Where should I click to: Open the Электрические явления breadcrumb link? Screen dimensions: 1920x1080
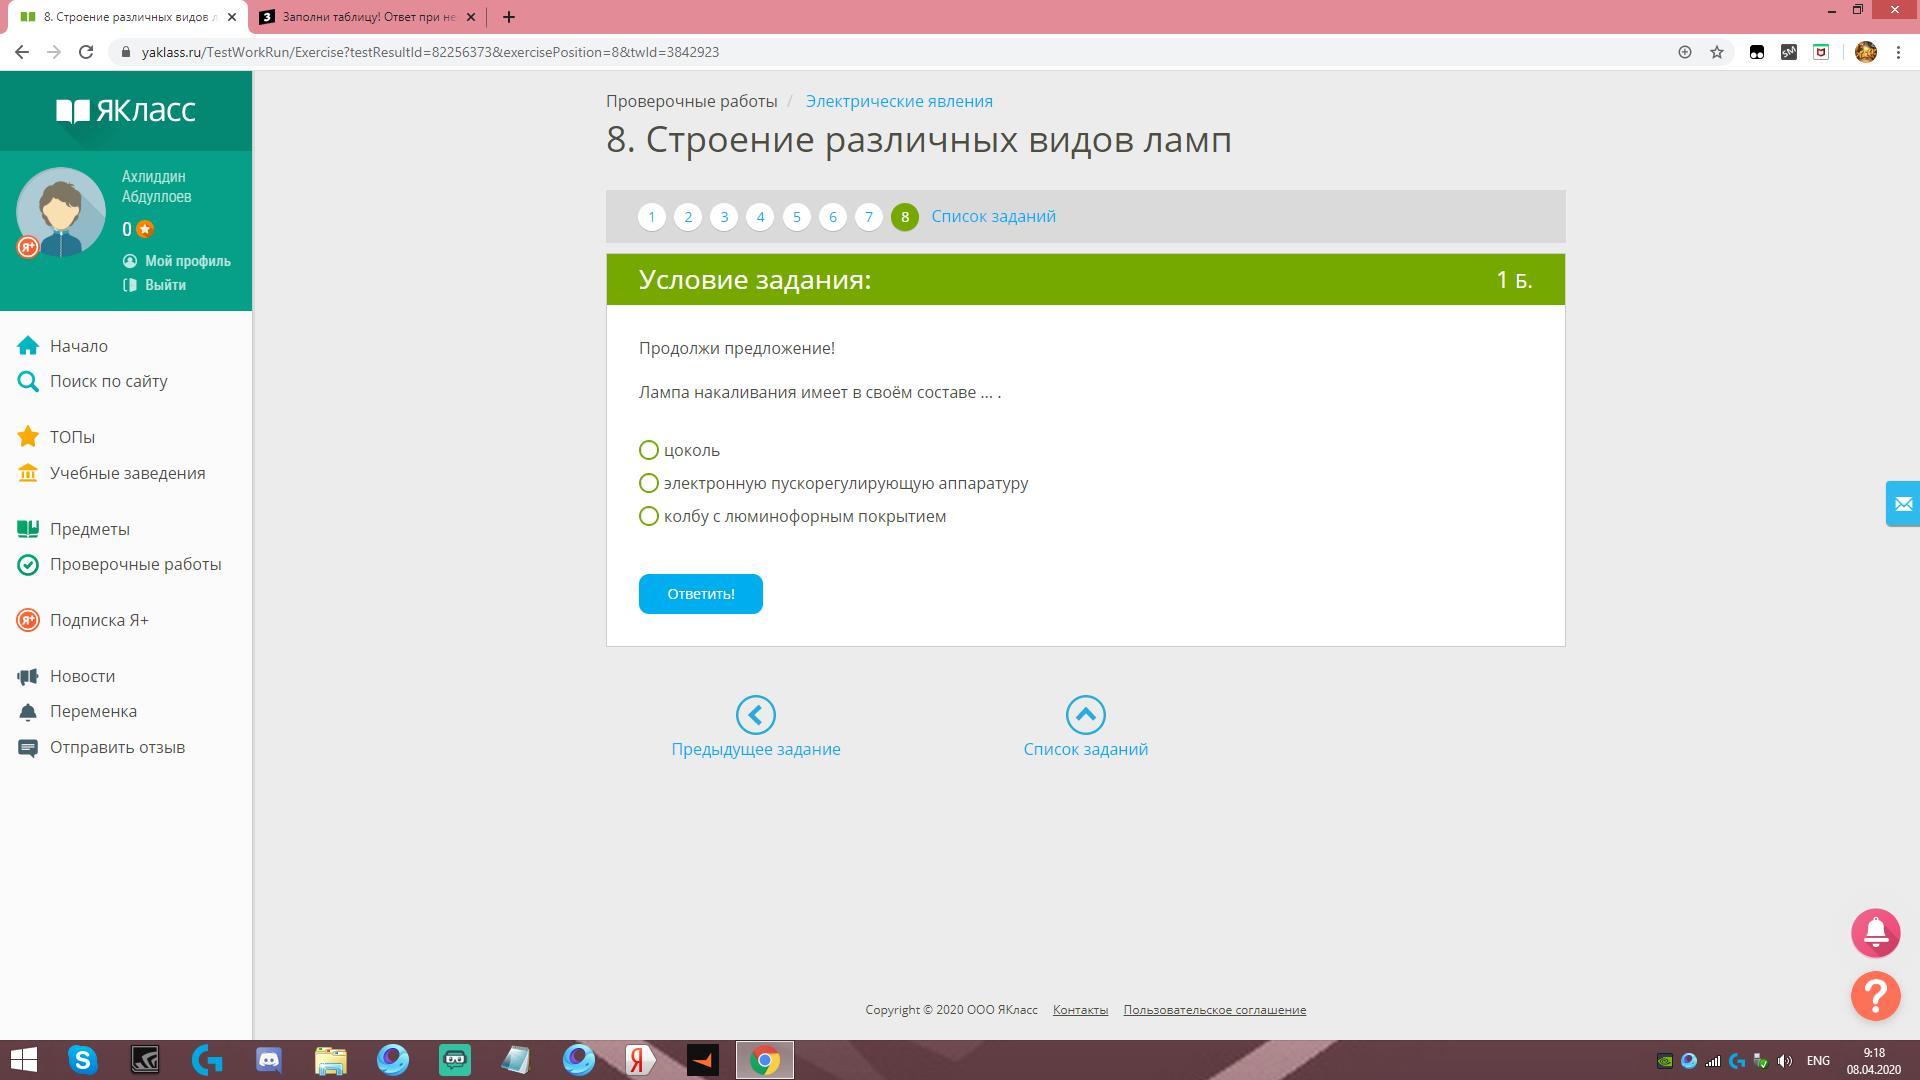pos(899,101)
